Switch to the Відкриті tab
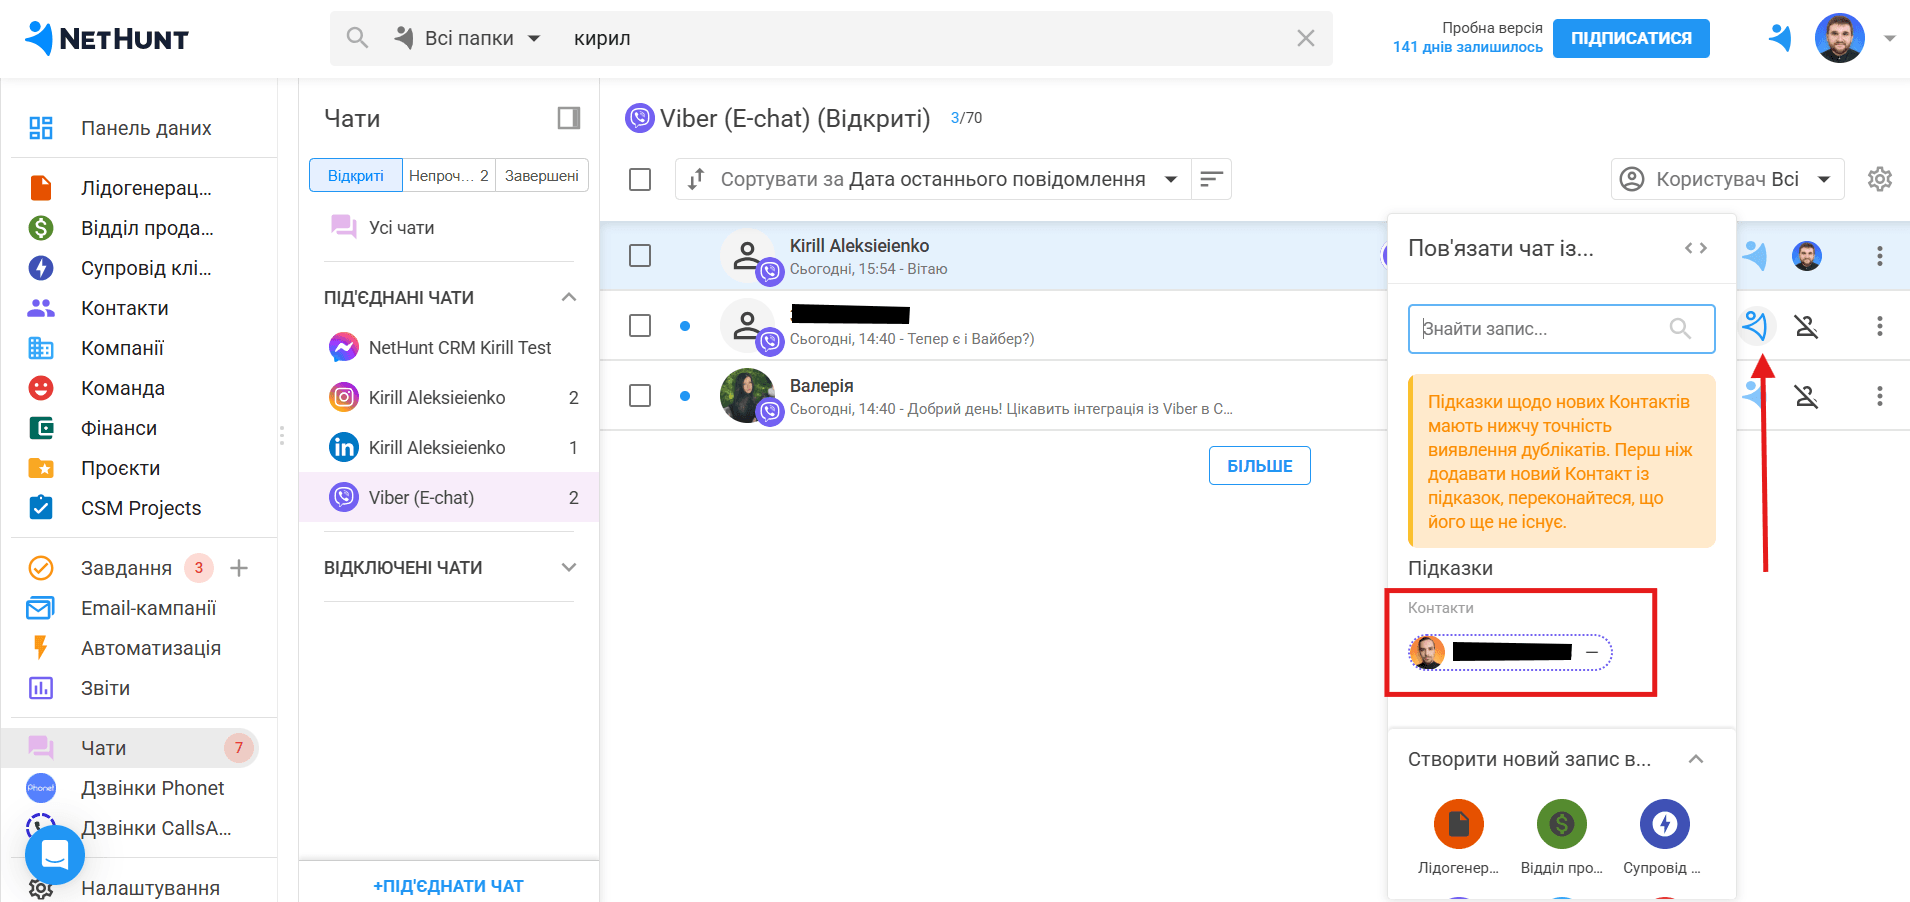1910x902 pixels. tap(356, 175)
